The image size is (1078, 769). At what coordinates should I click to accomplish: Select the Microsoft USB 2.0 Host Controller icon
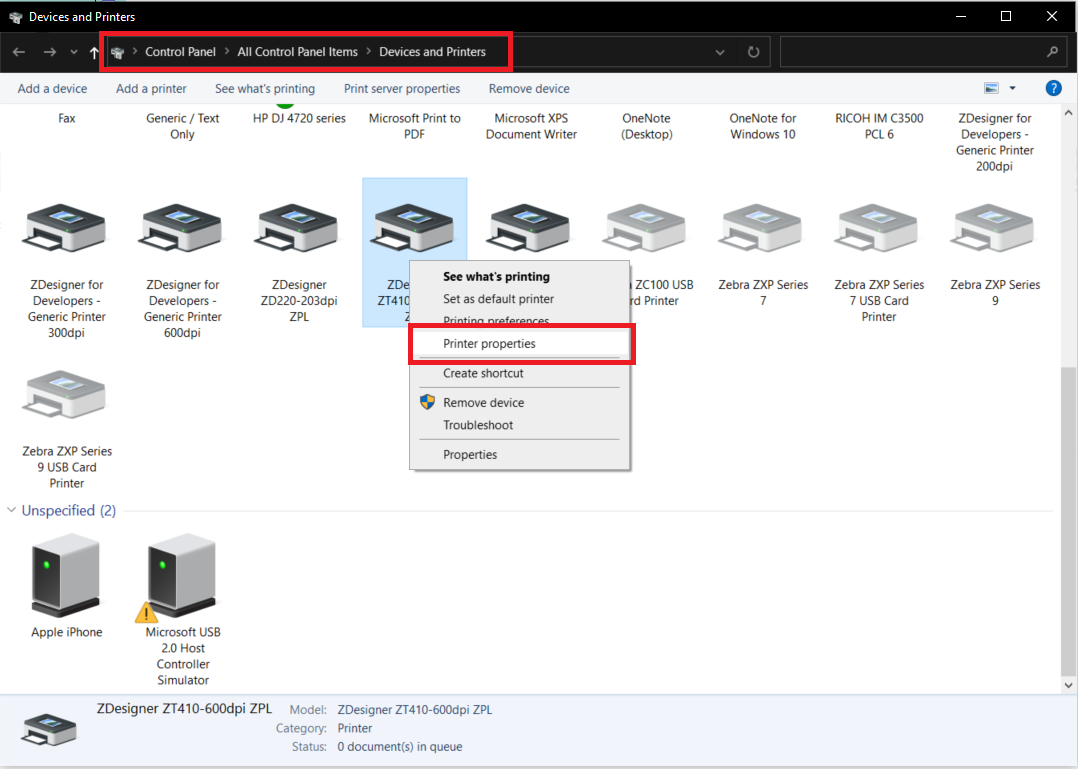point(182,576)
